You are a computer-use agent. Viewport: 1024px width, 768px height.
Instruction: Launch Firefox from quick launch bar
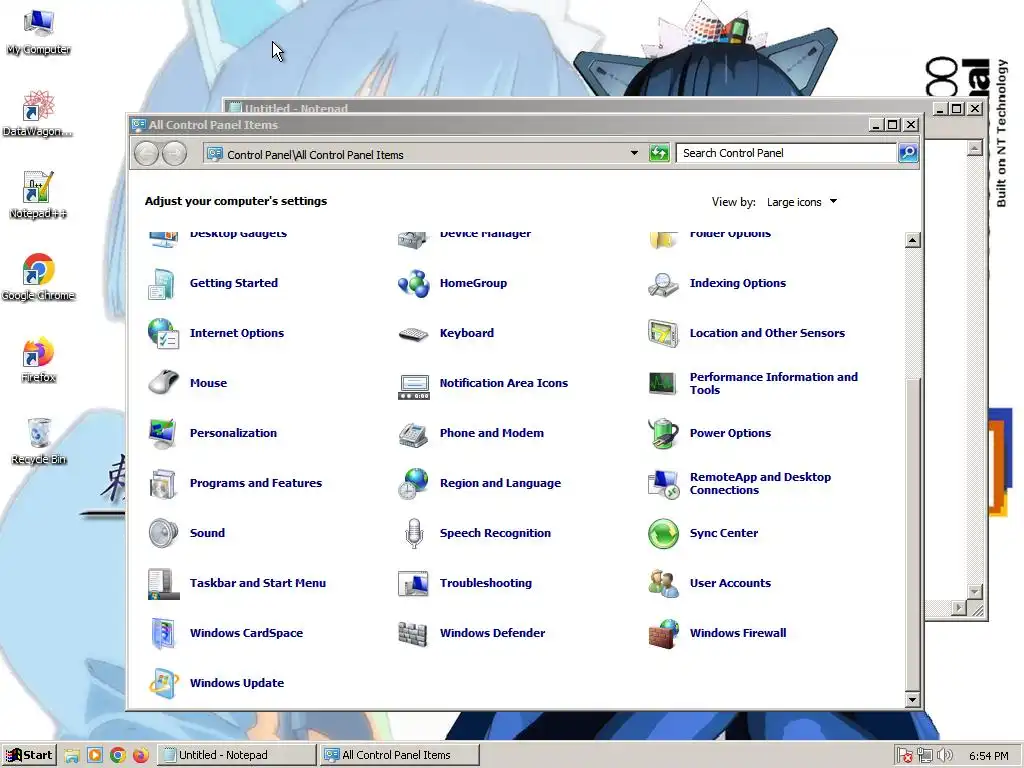[140, 756]
